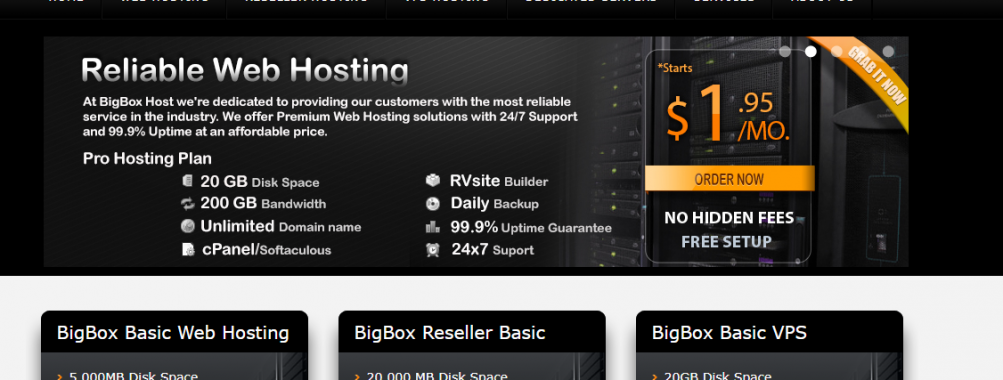Click the document icon beside cPanel/Softaculous

188,249
